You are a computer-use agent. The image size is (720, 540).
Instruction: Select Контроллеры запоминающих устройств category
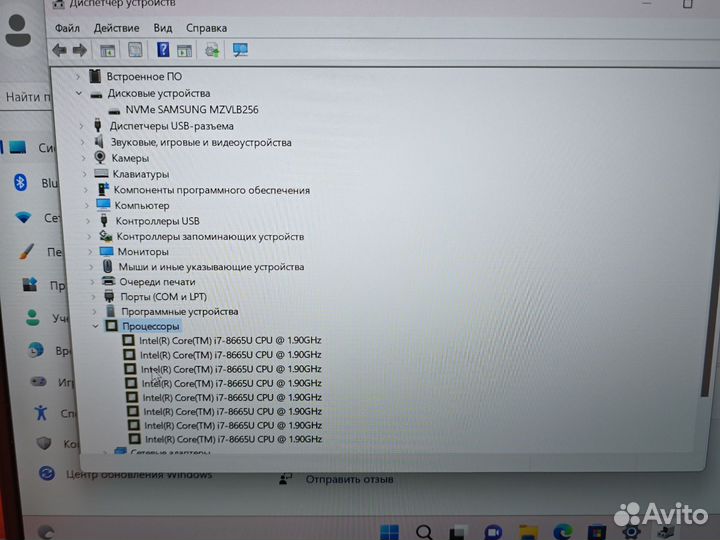pos(210,236)
